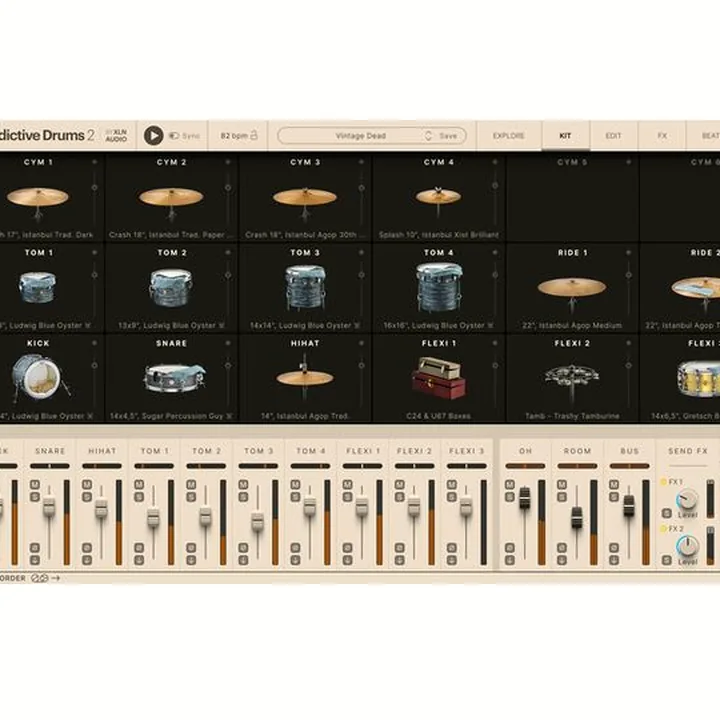The width and height of the screenshot is (720, 720).
Task: Mute the BUS channel
Action: [614, 484]
